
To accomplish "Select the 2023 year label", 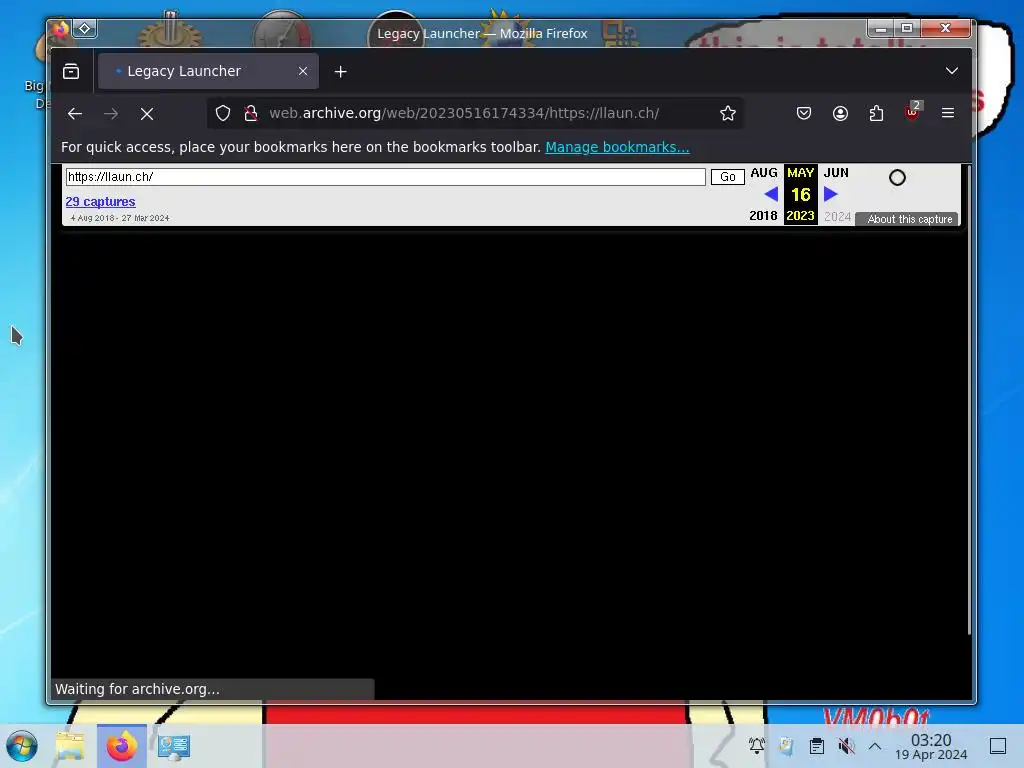I will [800, 216].
